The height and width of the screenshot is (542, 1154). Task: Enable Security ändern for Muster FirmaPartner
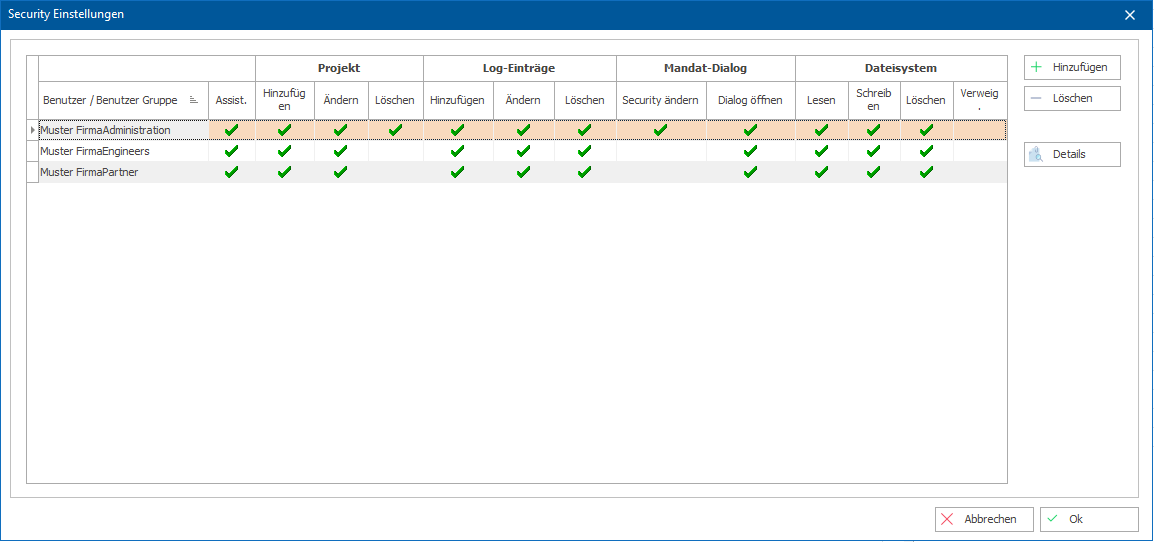[x=661, y=172]
